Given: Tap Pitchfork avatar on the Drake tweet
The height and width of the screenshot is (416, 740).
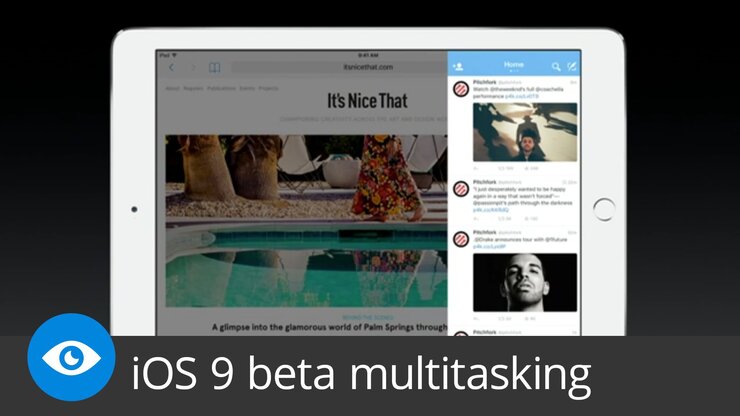Looking at the screenshot, I should pyautogui.click(x=461, y=239).
